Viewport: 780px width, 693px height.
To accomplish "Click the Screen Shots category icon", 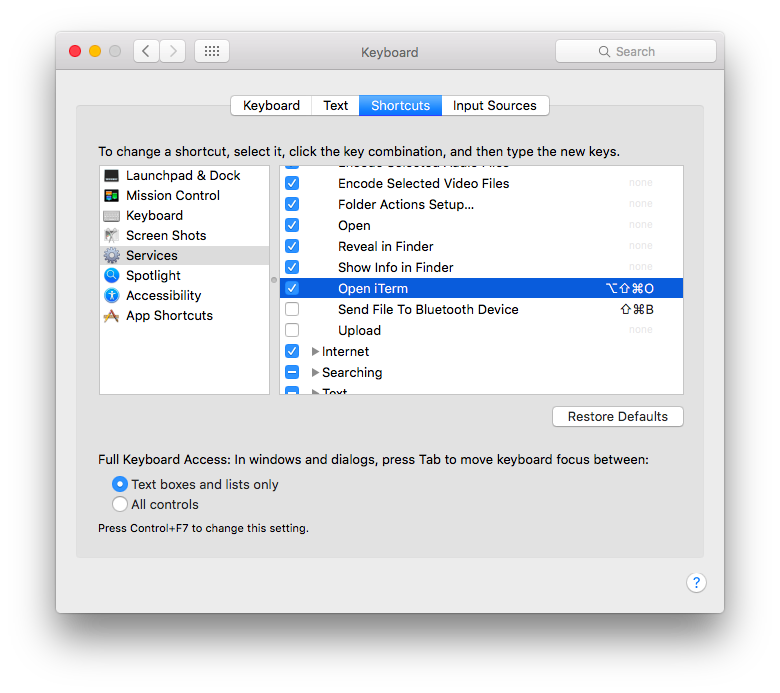I will [111, 235].
